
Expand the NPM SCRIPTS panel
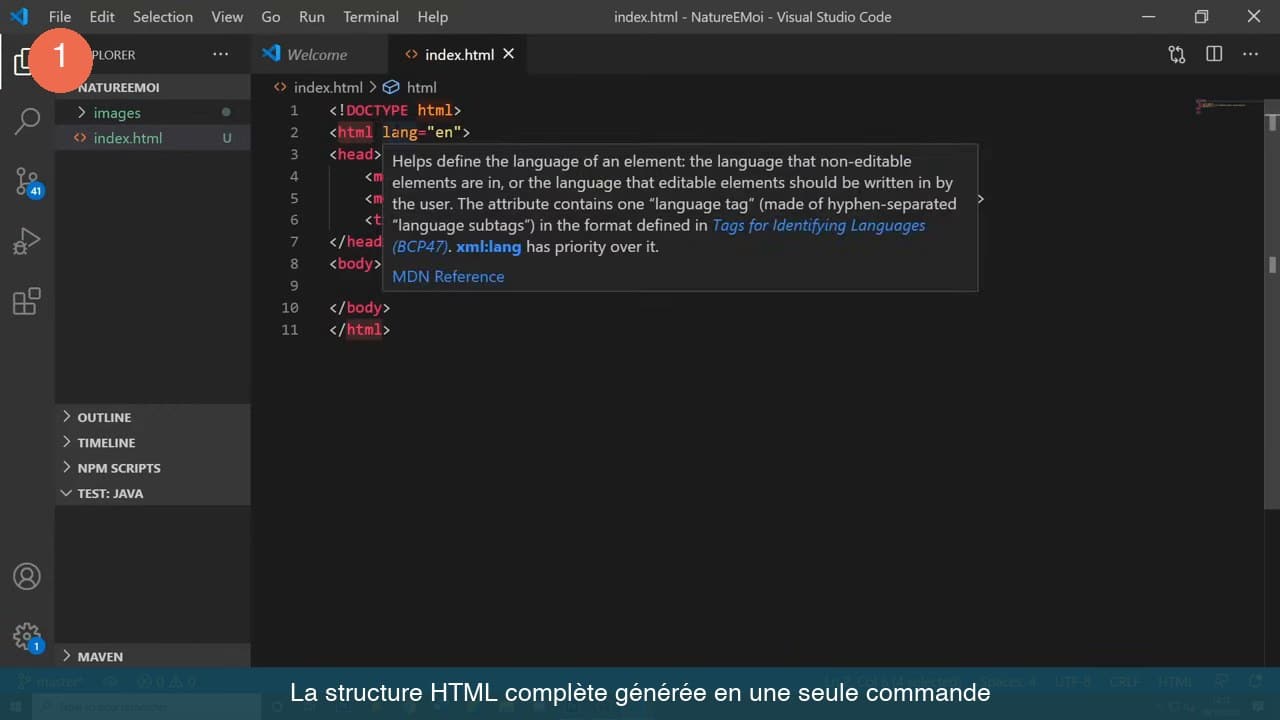pyautogui.click(x=152, y=468)
